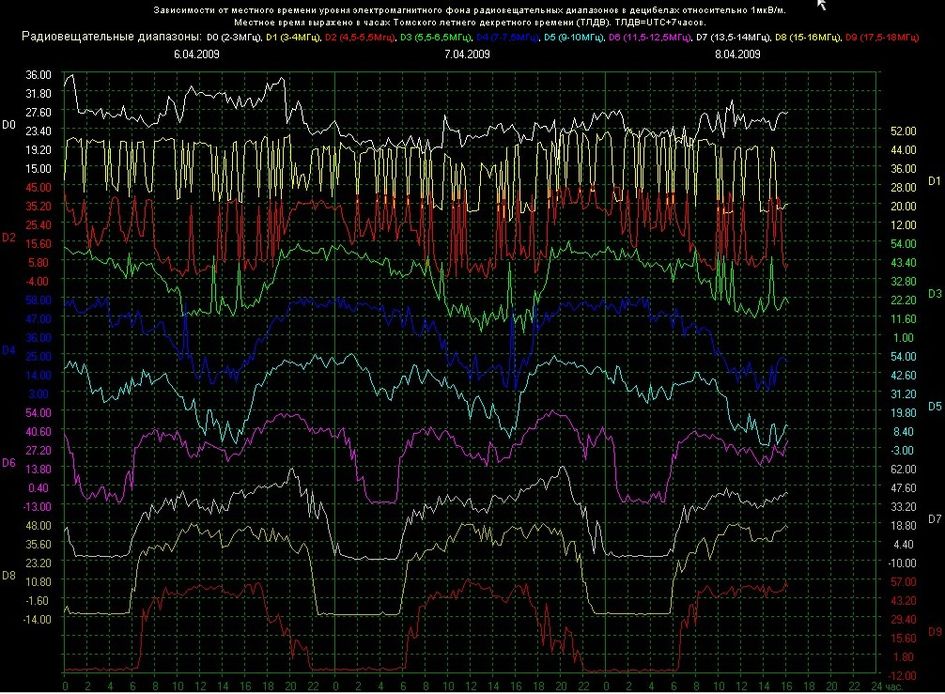Viewport: 945px width, 694px height.
Task: Select the green D3 axis value "43.40"
Action: 903,263
